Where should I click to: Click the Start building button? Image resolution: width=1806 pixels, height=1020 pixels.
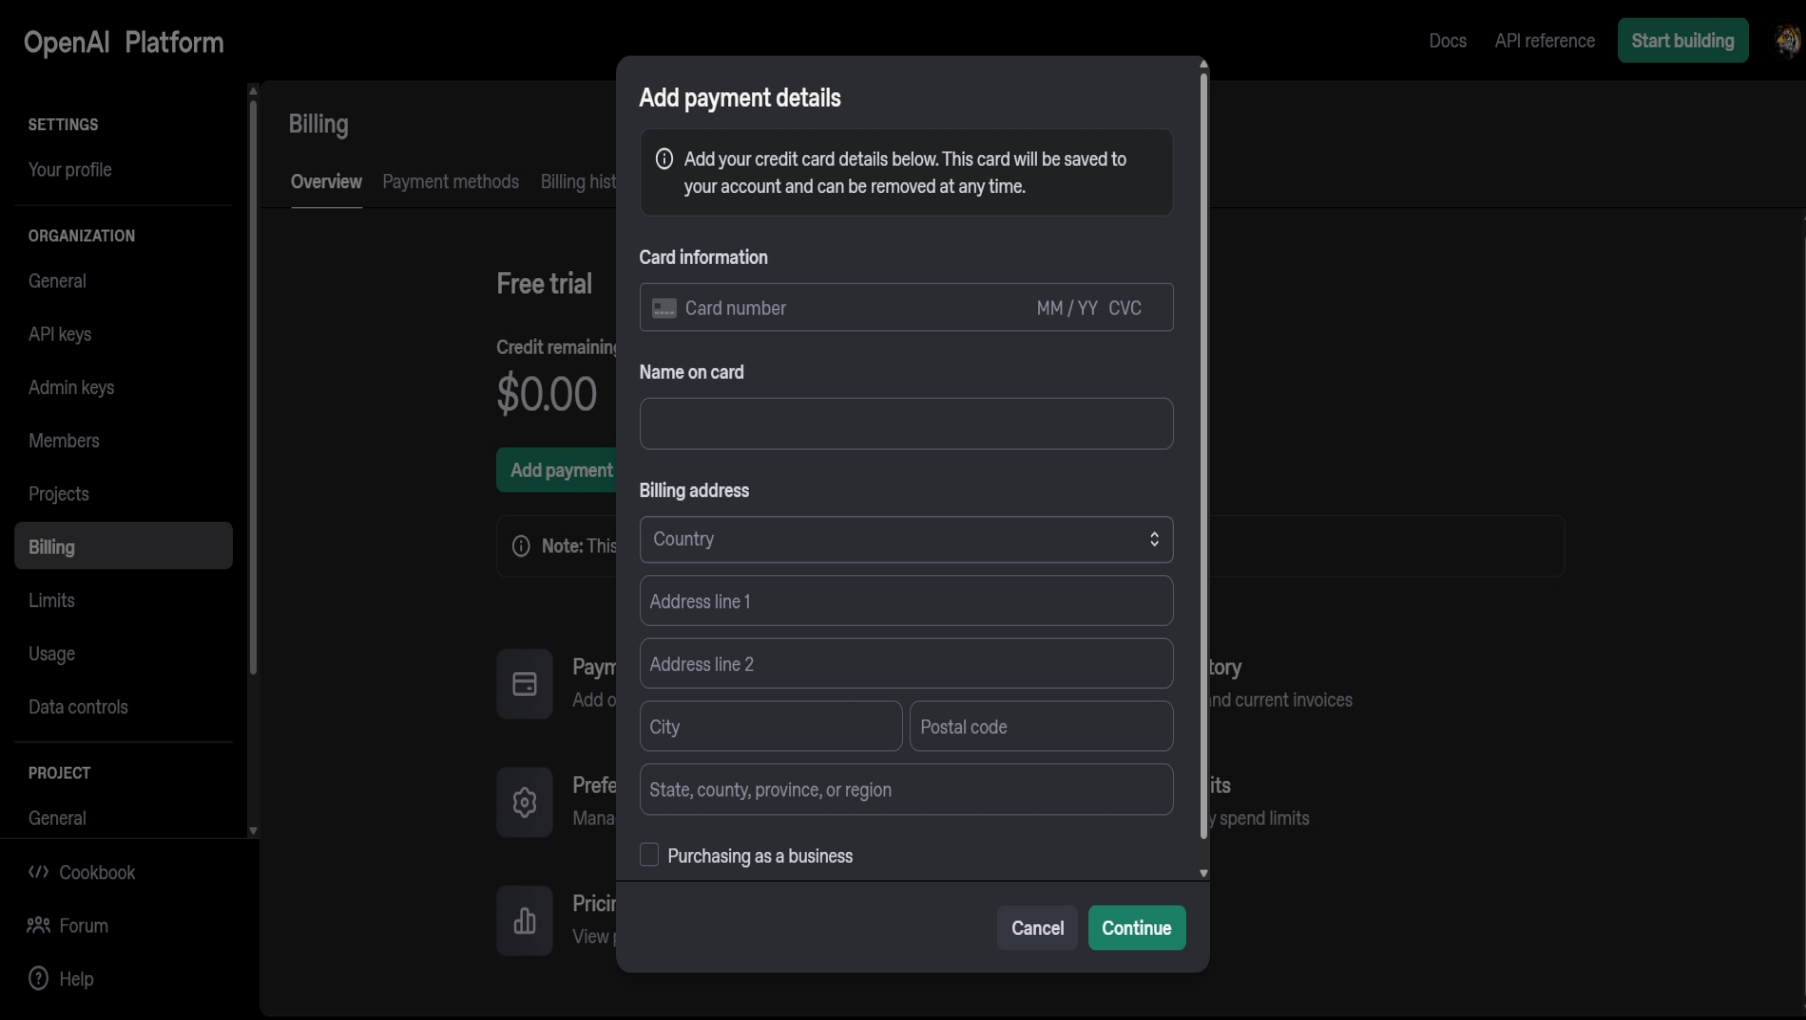[1683, 41]
